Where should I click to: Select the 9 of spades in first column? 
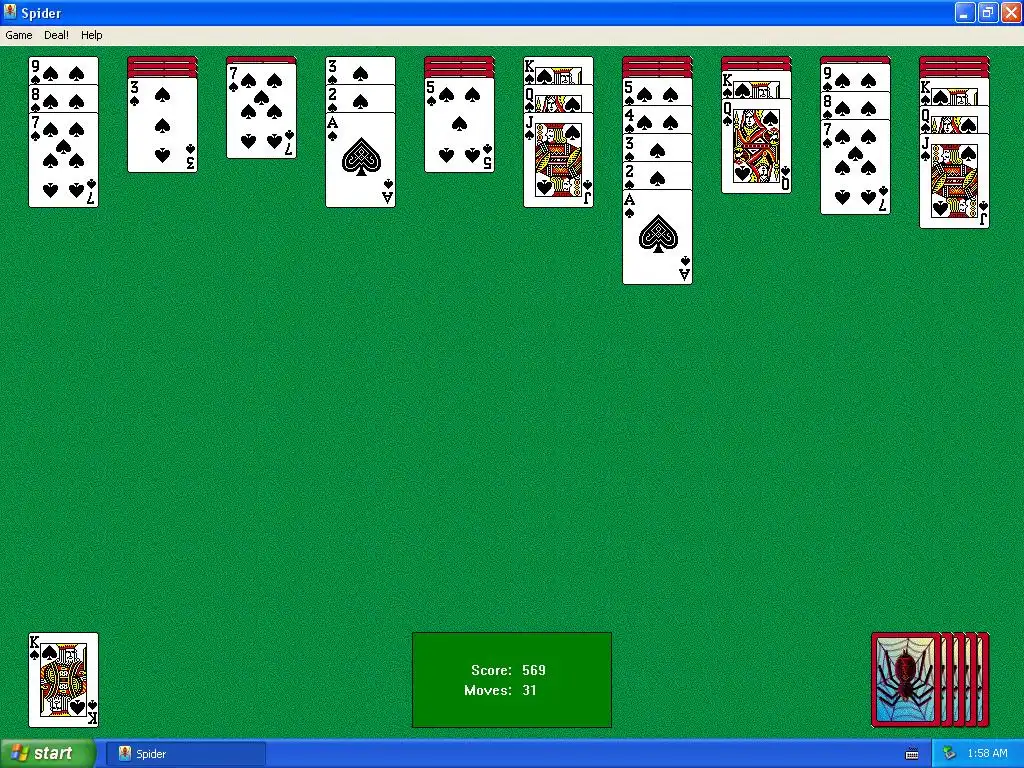pyautogui.click(x=63, y=70)
